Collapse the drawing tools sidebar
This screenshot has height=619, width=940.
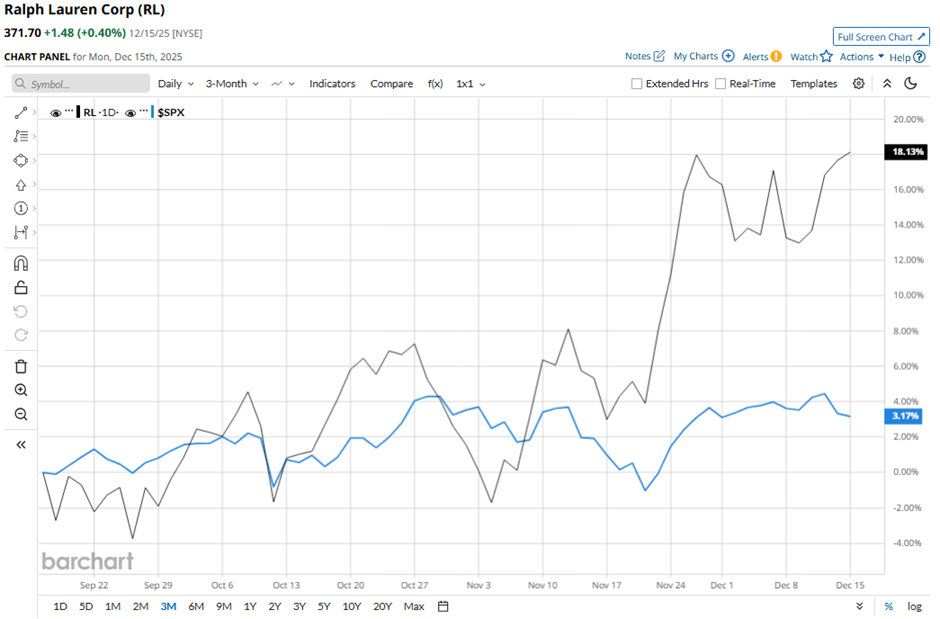point(20,445)
